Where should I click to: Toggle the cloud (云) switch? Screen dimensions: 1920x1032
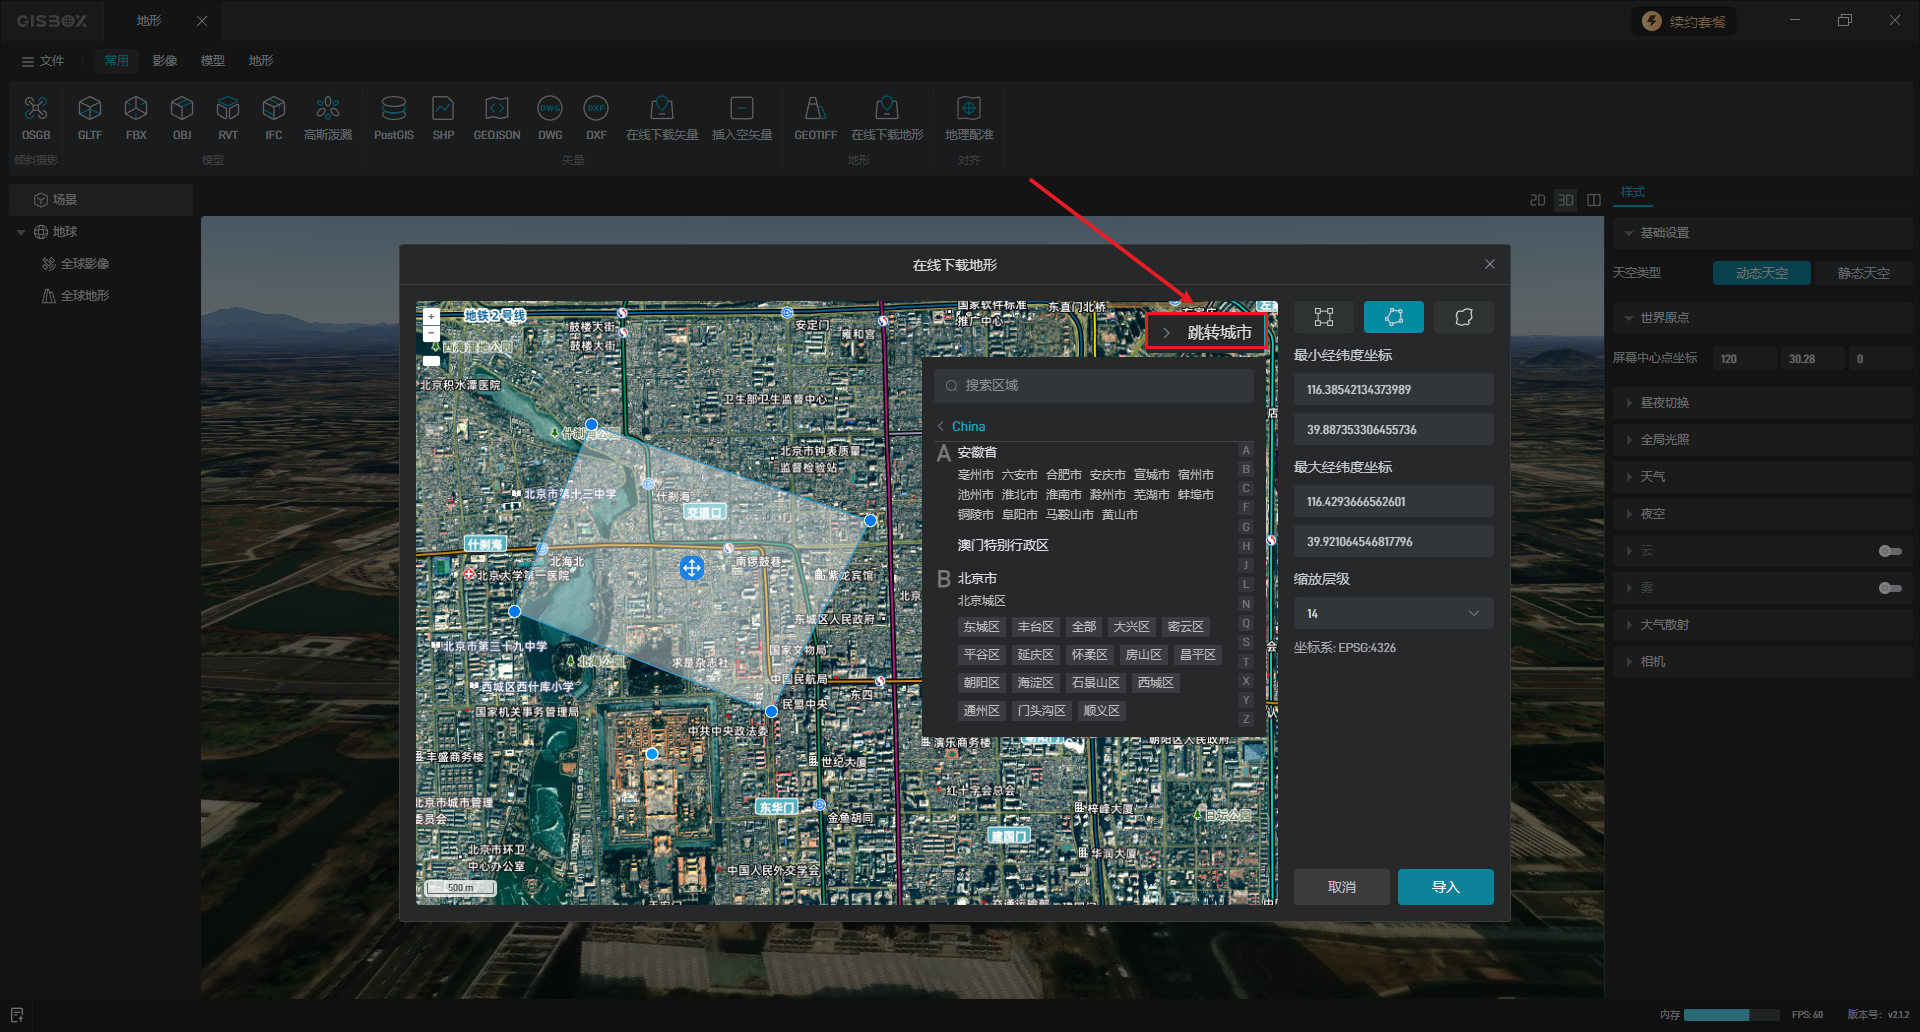point(1889,551)
